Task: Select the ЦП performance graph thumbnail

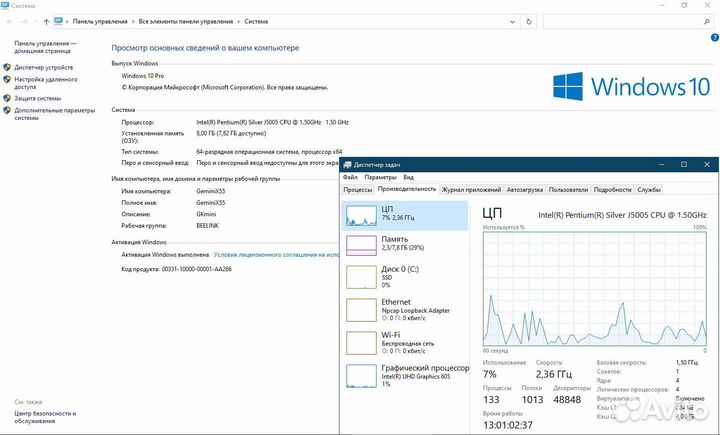Action: (361, 216)
